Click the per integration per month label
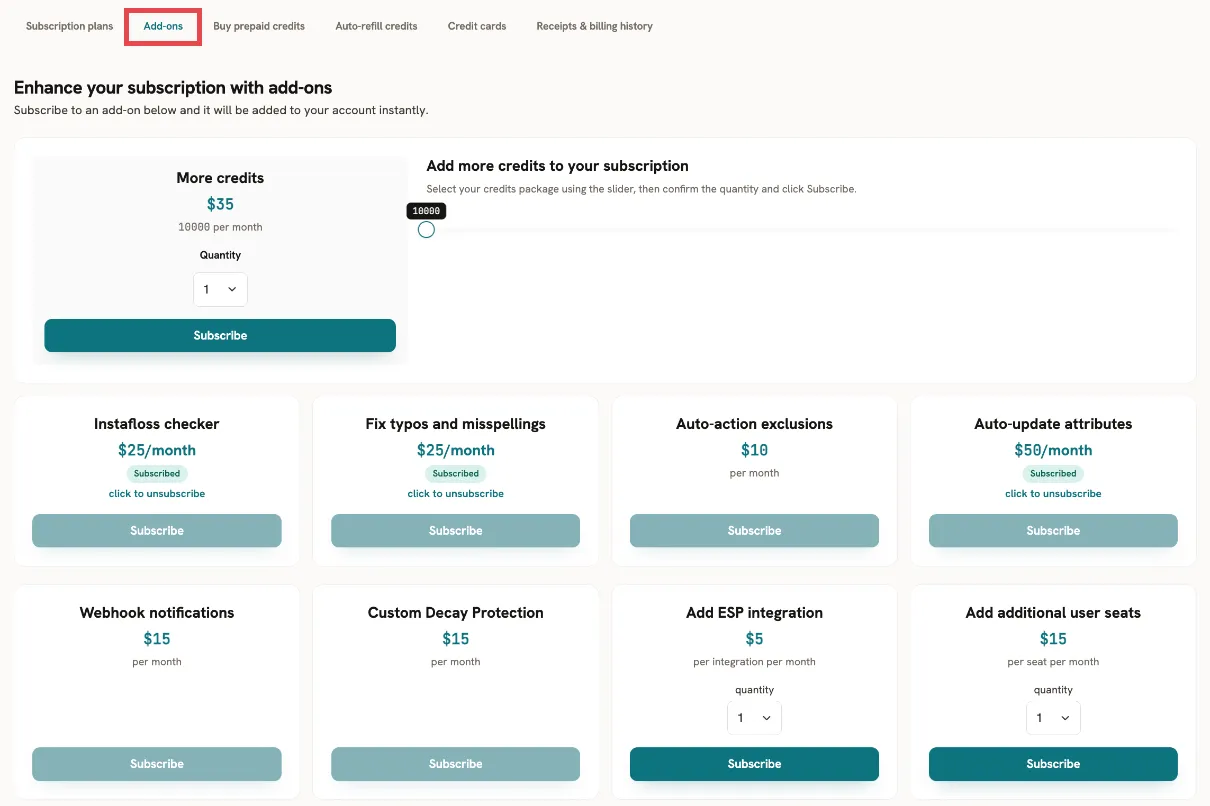The image size is (1210, 806). (754, 662)
